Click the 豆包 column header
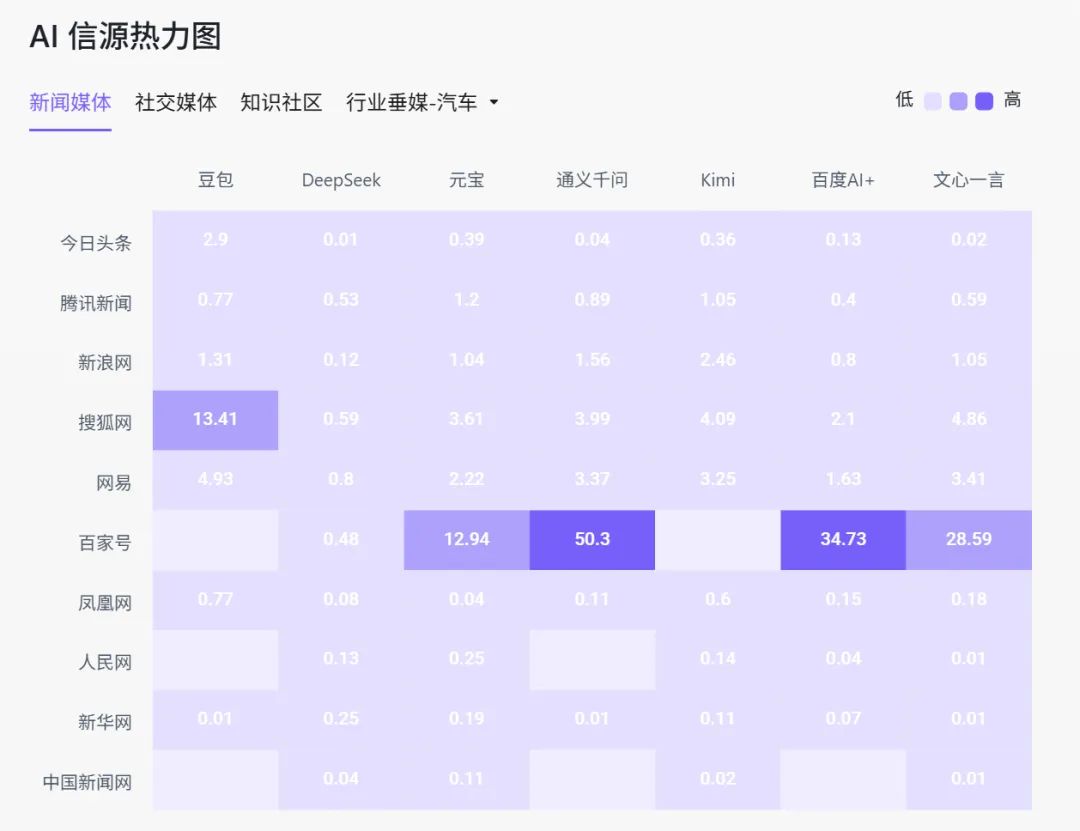 pos(215,180)
